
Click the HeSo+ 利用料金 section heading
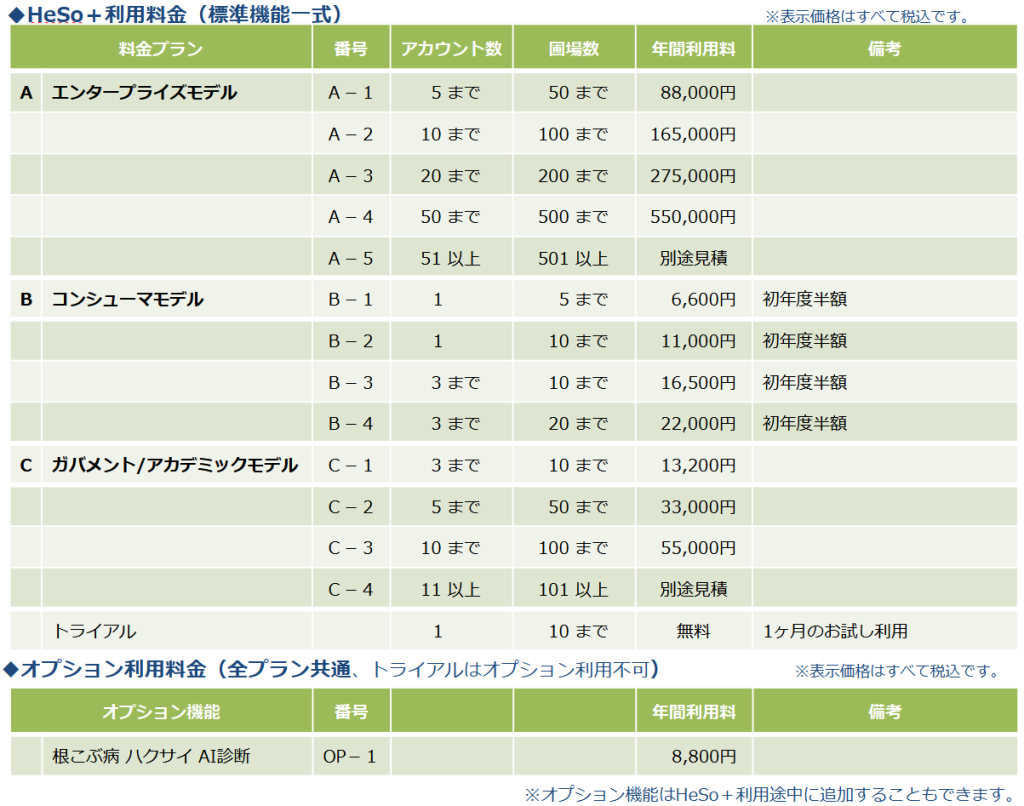(176, 14)
